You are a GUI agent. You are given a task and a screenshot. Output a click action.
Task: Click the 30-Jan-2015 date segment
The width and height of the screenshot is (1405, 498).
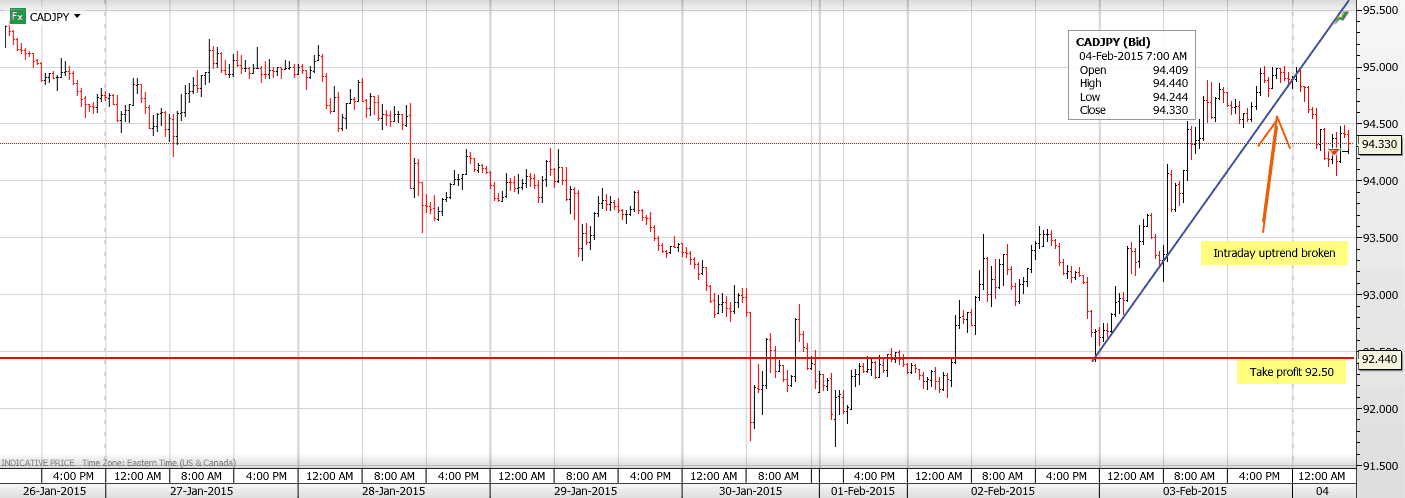click(750, 491)
